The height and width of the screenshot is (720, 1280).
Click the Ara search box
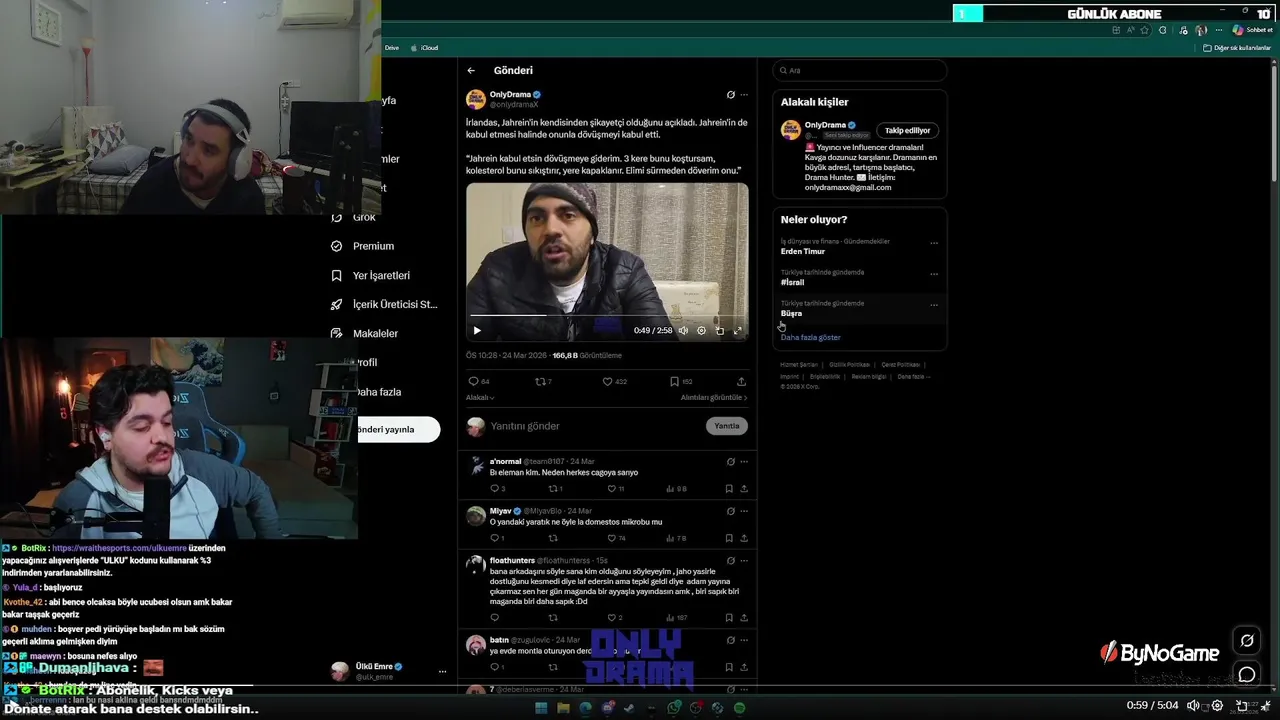point(860,70)
